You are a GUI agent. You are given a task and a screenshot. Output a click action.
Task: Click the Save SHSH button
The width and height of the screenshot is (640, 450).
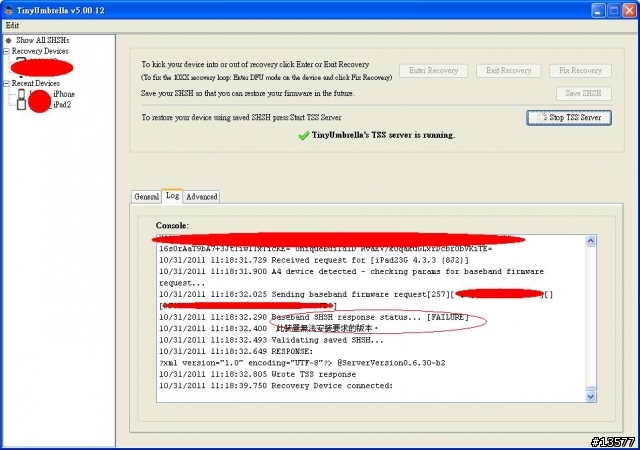(583, 94)
